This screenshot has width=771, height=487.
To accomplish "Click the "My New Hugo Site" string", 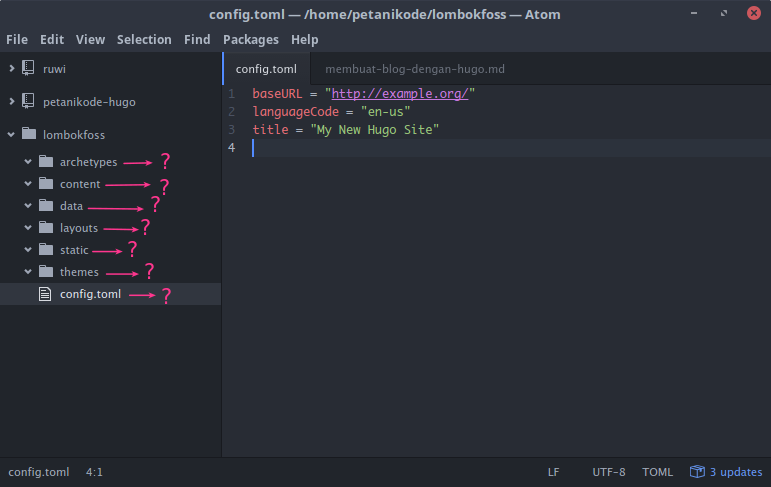I will point(374,130).
